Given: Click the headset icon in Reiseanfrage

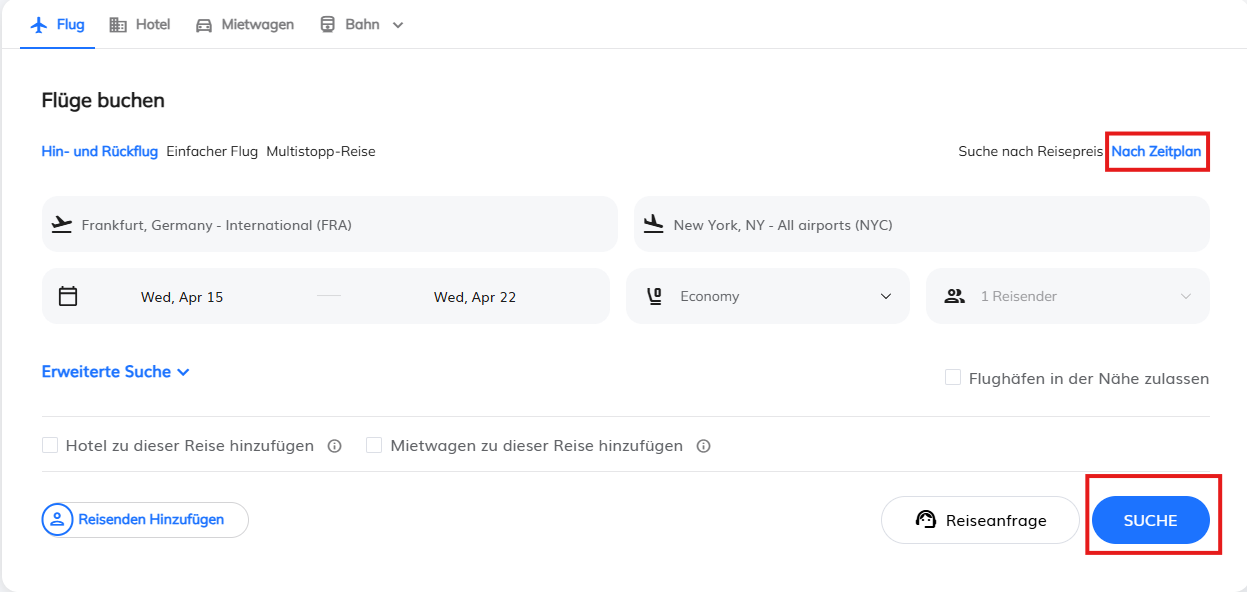Looking at the screenshot, I should 926,520.
